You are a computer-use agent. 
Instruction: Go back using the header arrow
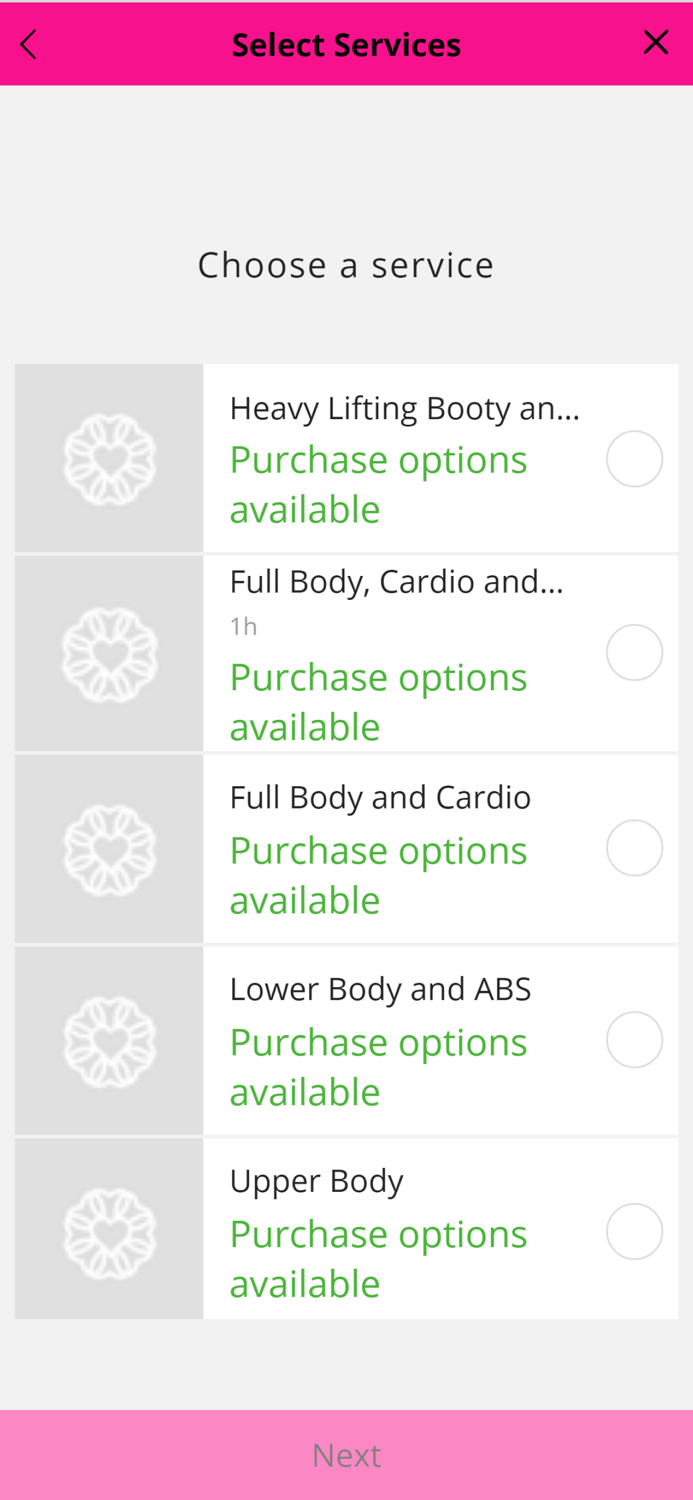[29, 44]
